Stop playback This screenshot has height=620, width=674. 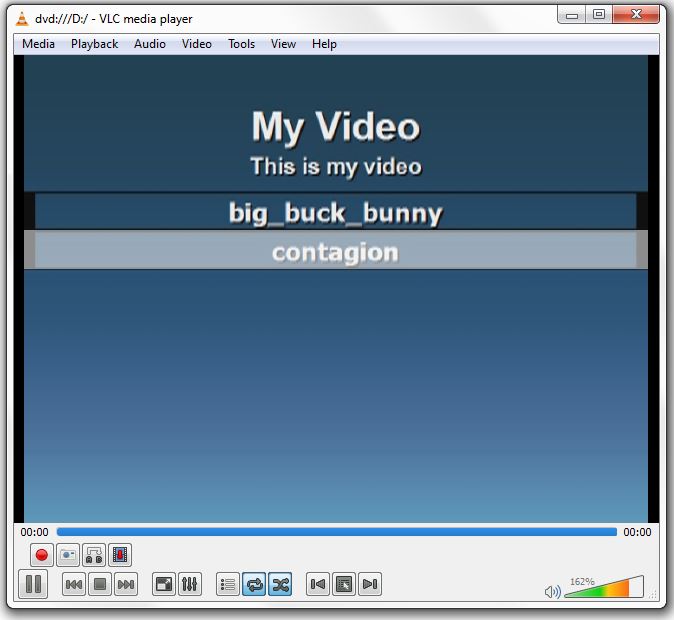coord(100,584)
